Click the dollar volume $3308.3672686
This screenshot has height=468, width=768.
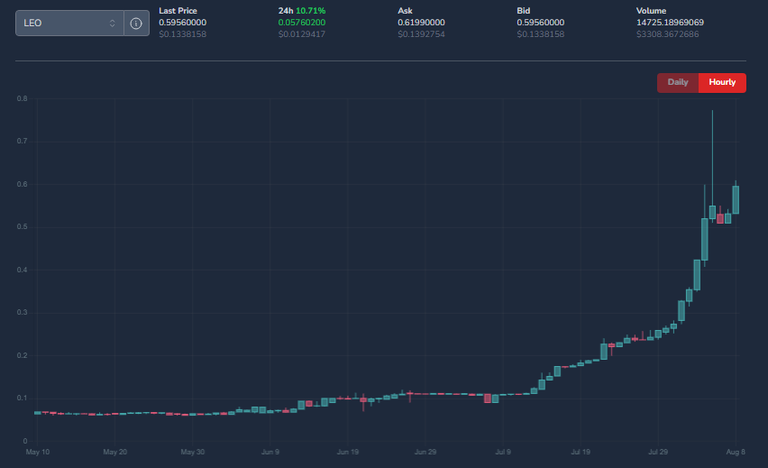click(x=668, y=34)
